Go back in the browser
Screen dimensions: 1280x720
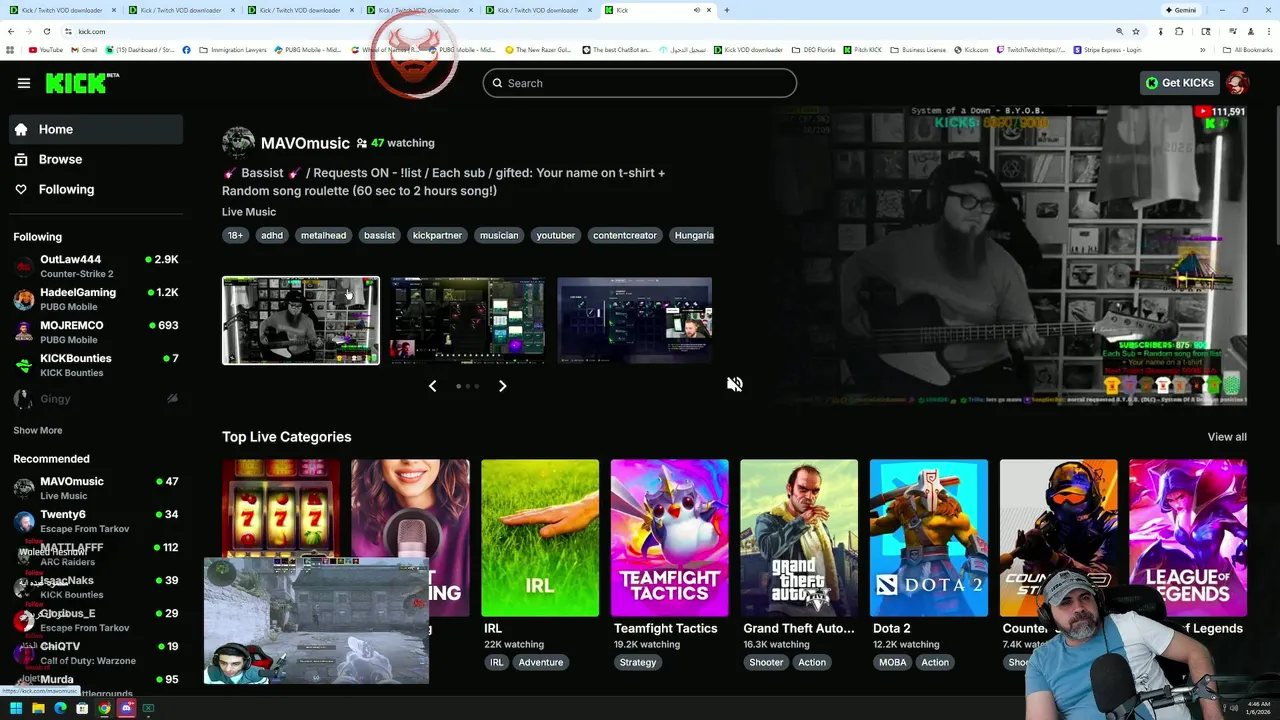(11, 31)
